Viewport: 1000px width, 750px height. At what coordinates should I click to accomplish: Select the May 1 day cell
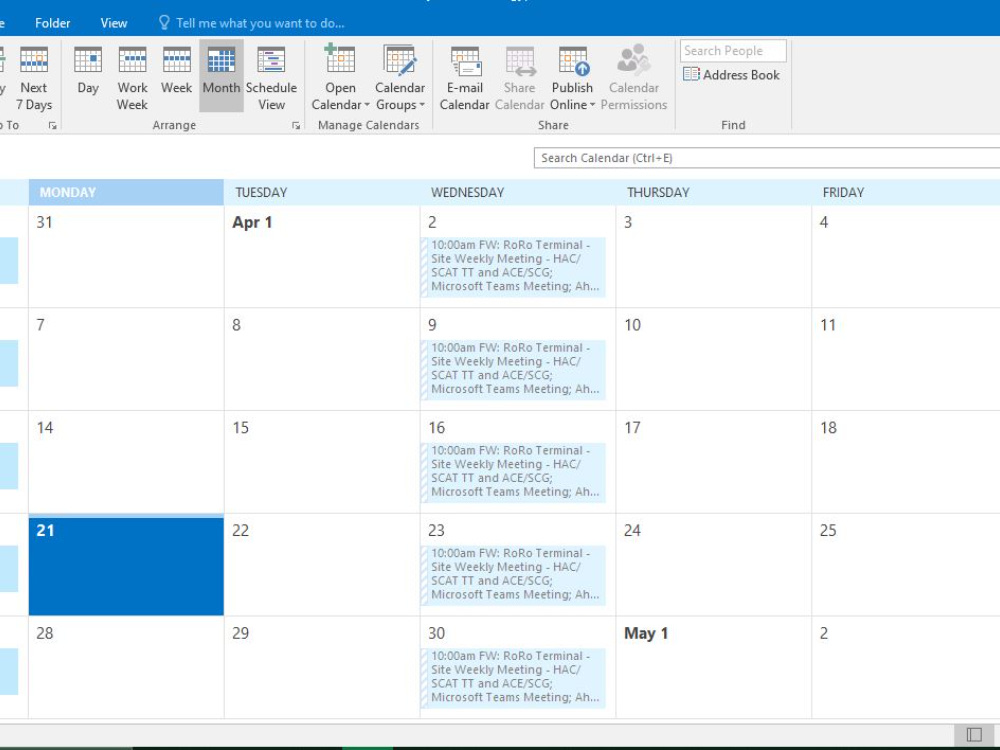714,667
